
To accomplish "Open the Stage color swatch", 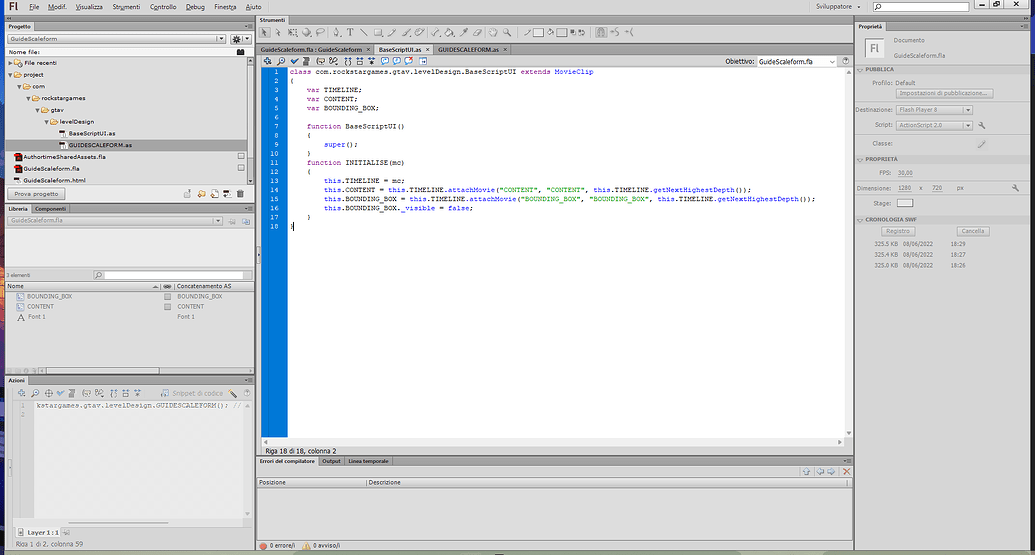I will tap(905, 204).
